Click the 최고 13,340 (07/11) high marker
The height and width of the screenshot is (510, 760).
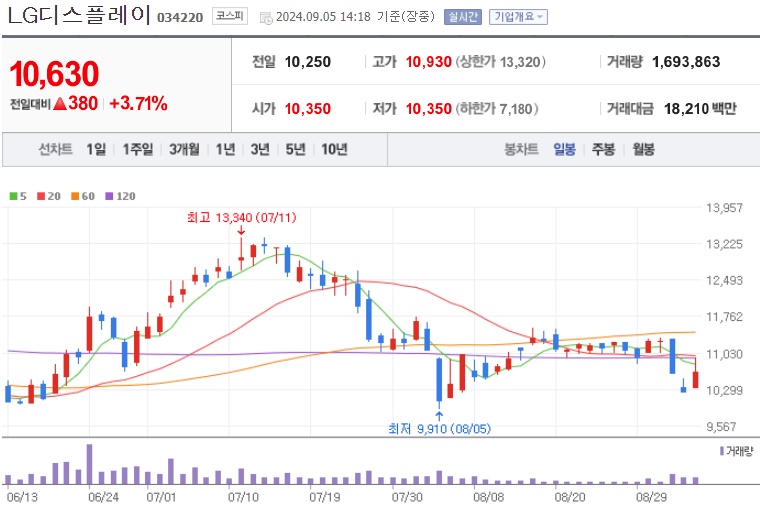242,218
